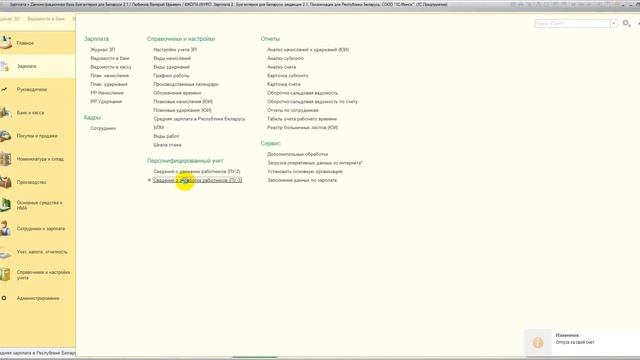Click the Отпуск за свой счет notification text
Screen dimensions: 640x360
[575, 342]
